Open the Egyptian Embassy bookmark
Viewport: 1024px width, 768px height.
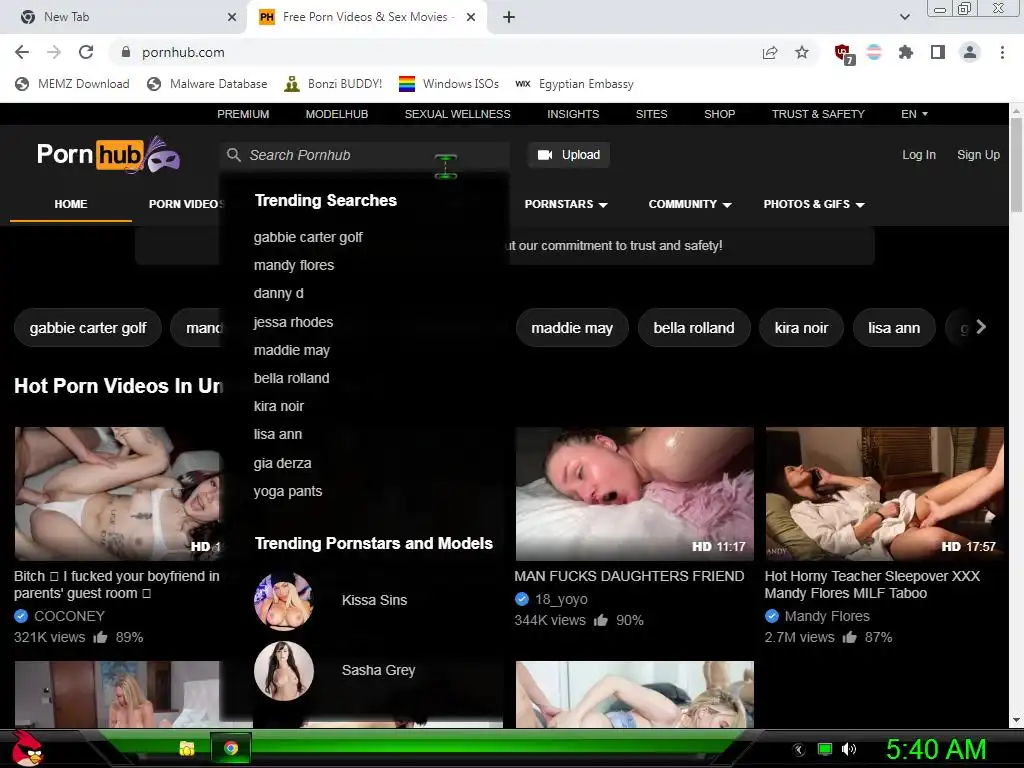coord(575,84)
